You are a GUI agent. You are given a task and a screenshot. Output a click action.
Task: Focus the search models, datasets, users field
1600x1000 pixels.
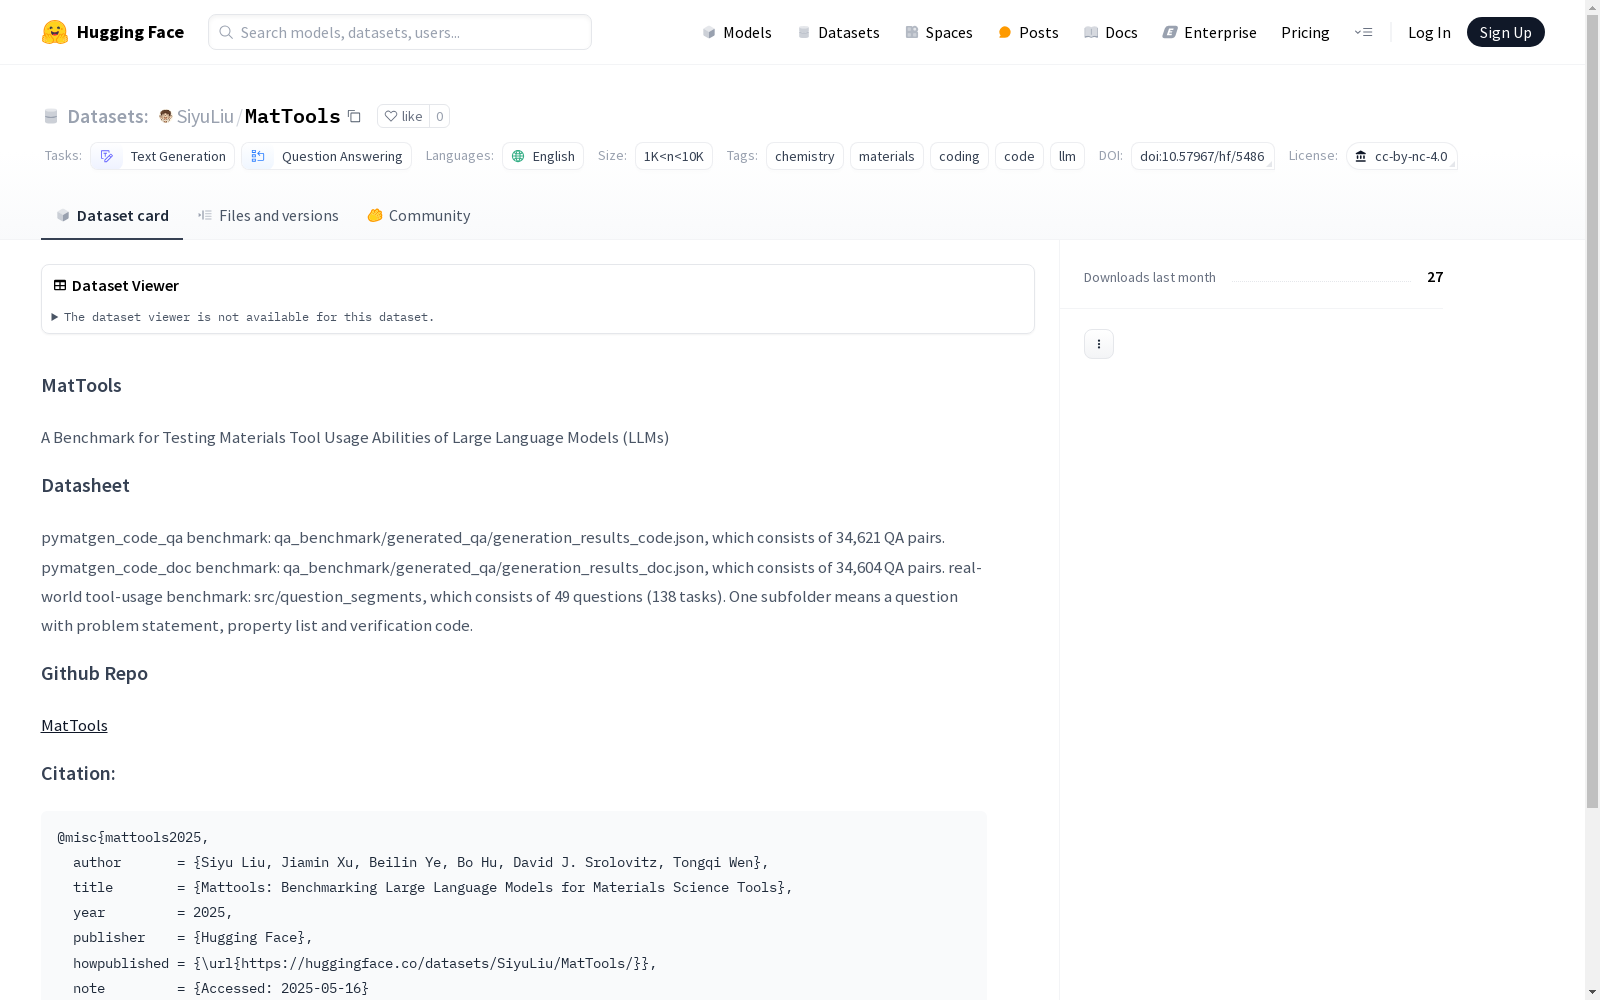pos(400,32)
